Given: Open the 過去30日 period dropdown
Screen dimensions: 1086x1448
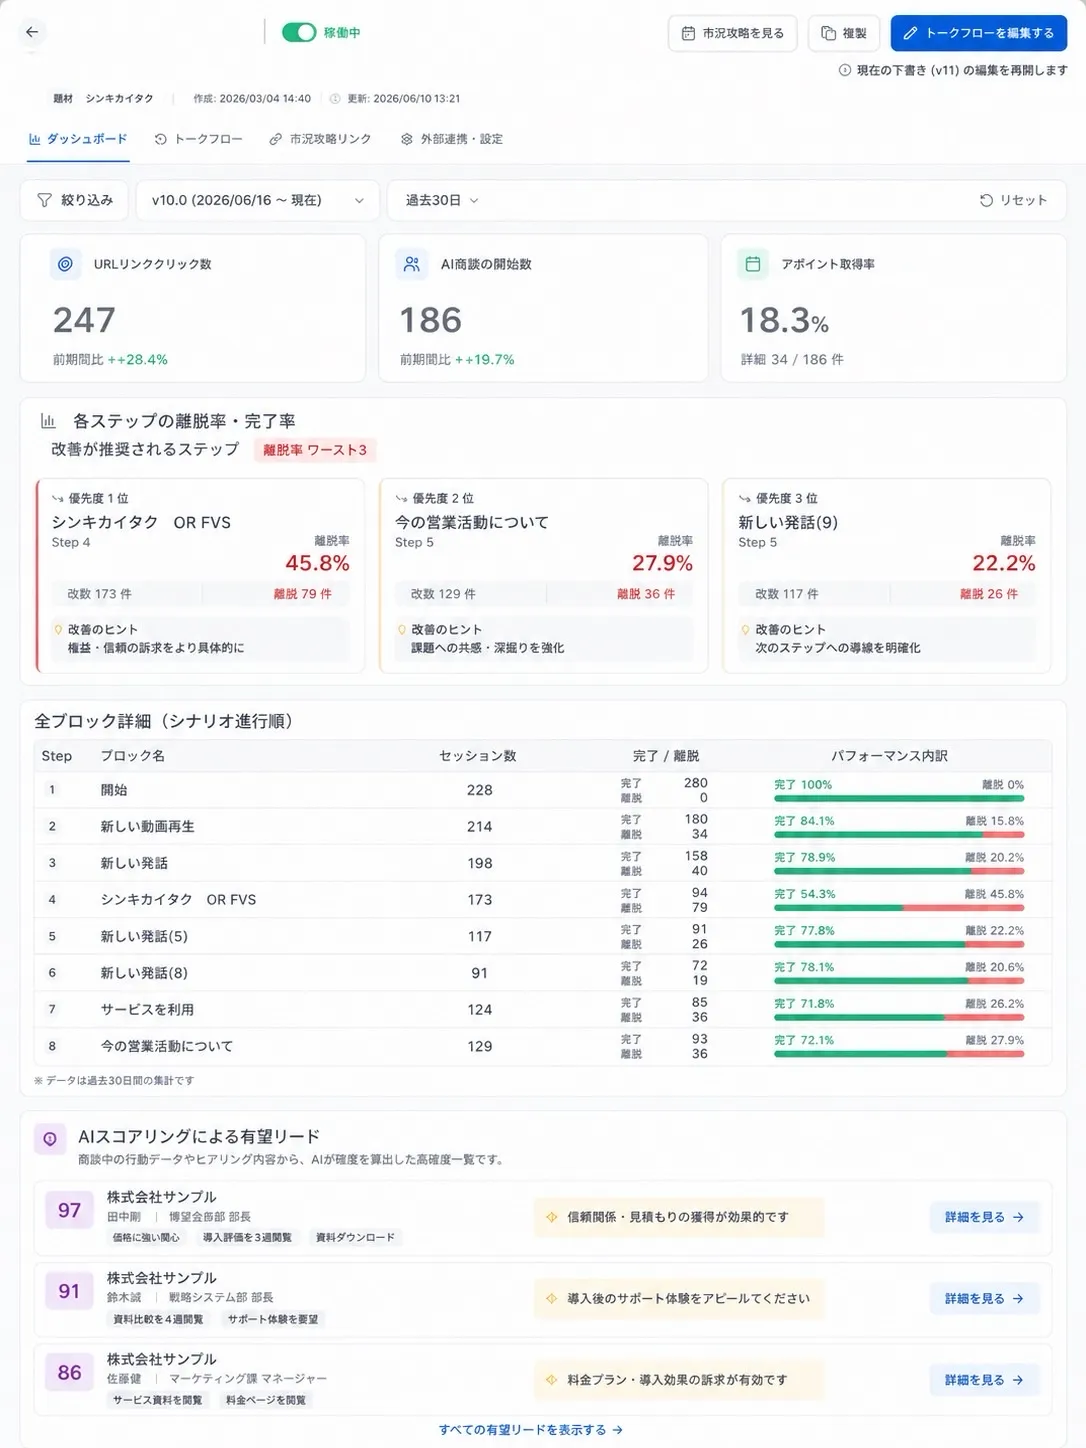Looking at the screenshot, I should [442, 200].
